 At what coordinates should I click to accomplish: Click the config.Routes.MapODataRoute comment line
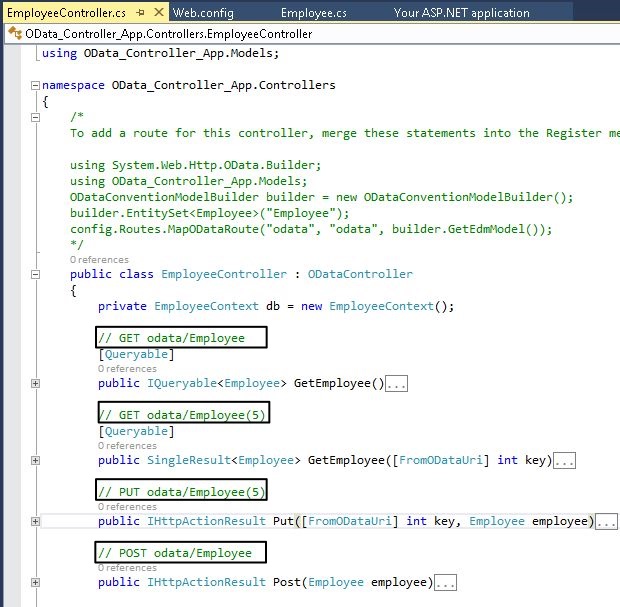point(311,229)
